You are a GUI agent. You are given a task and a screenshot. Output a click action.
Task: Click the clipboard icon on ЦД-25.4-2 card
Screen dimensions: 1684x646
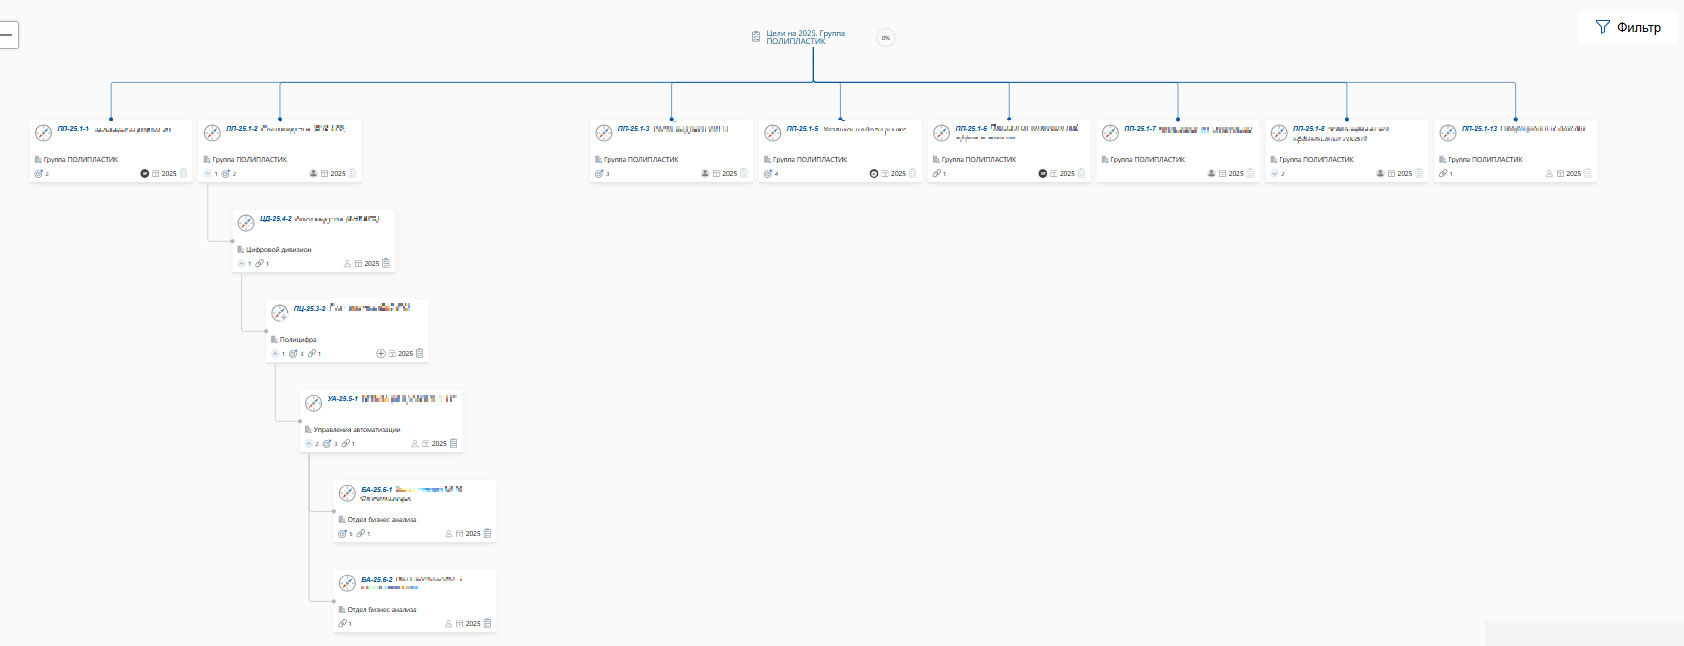coord(386,264)
